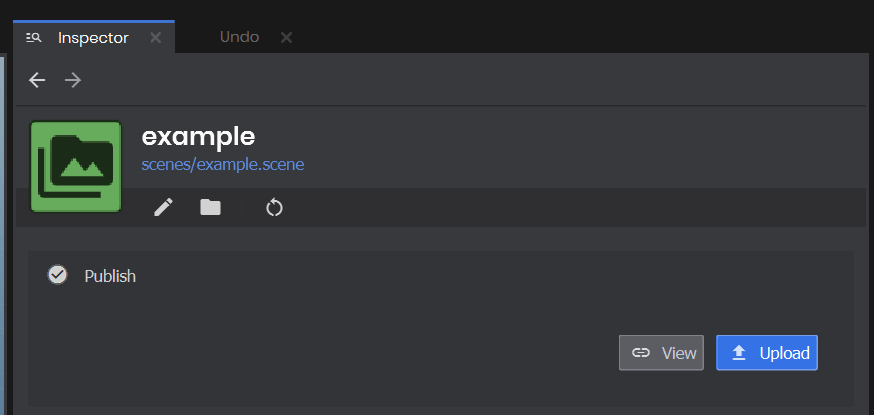This screenshot has height=415, width=874.
Task: Click the Publish label text
Action: pyautogui.click(x=110, y=276)
